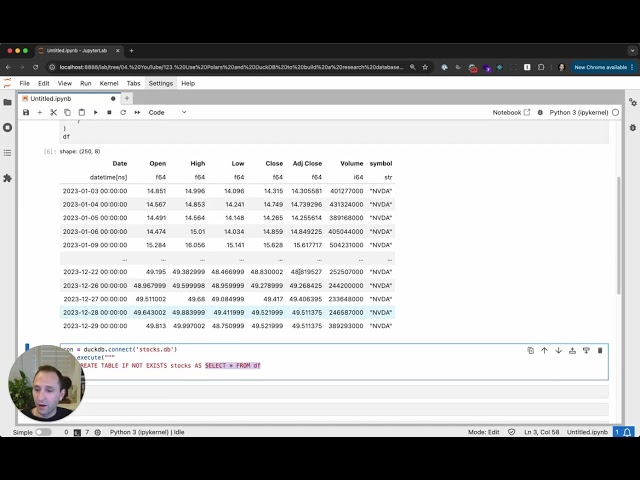
Task: Click the kernel status circle indicator
Action: point(616,112)
